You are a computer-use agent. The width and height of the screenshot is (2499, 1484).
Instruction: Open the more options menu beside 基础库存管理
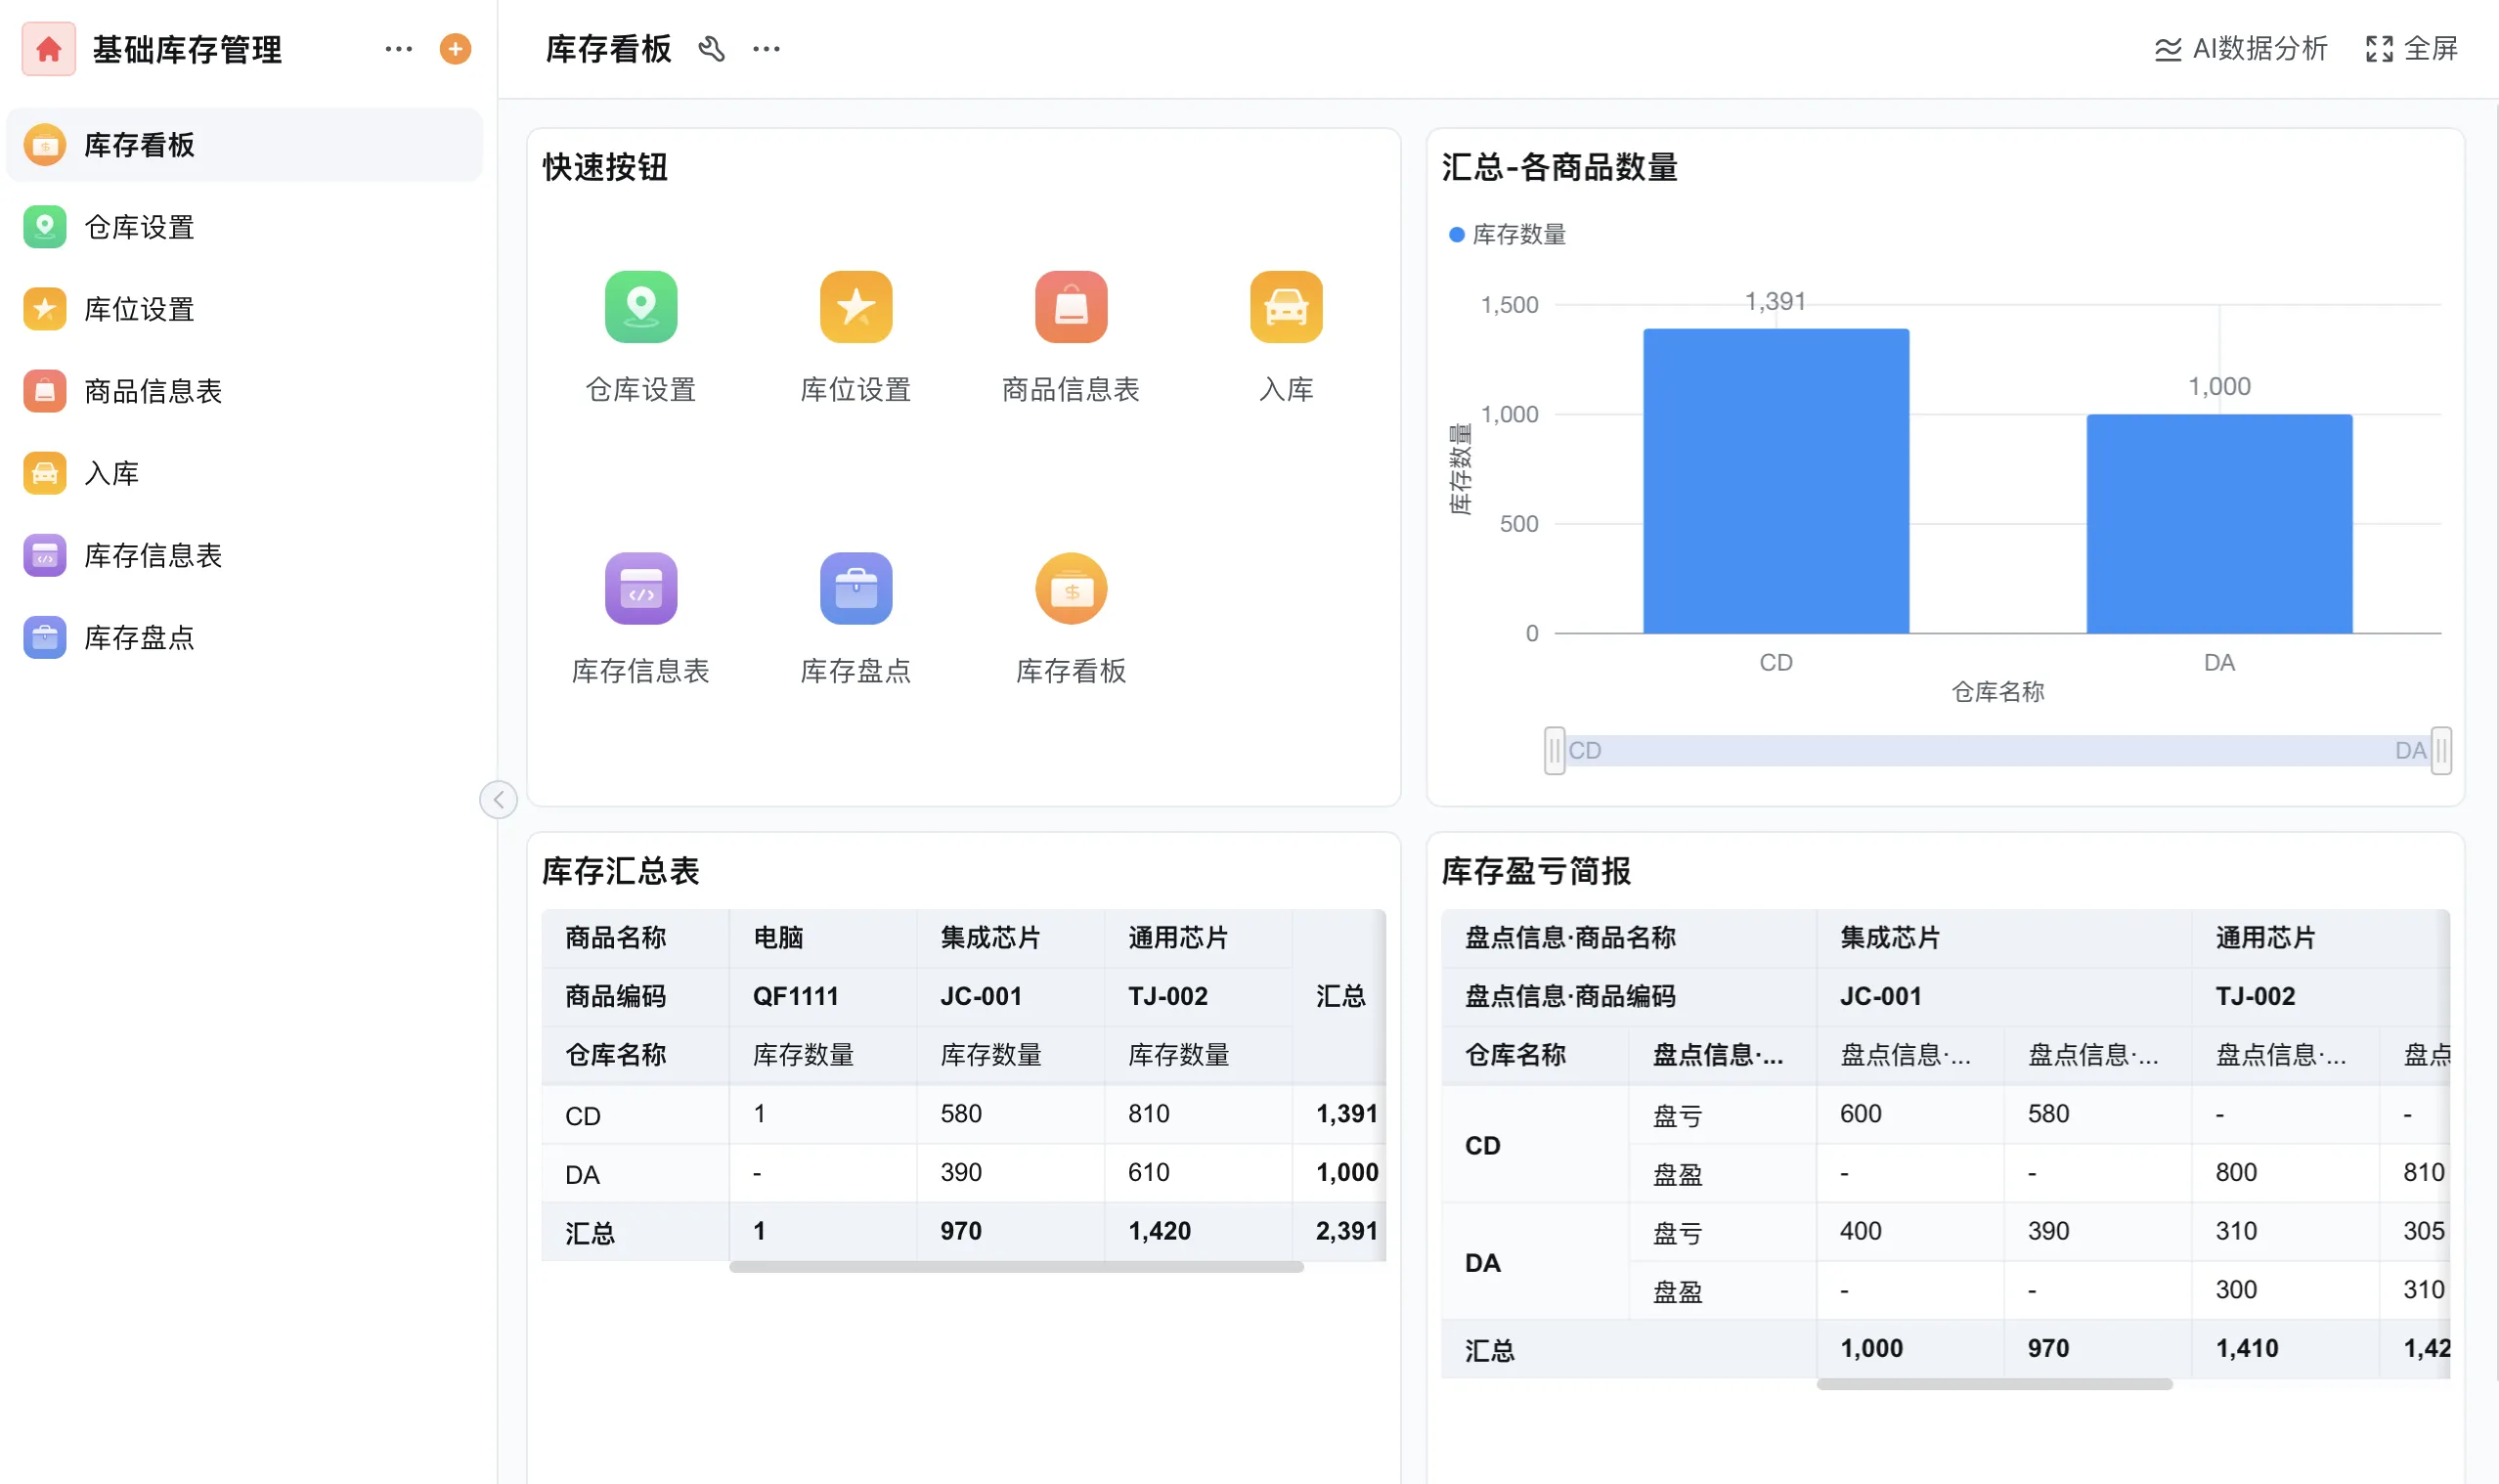pyautogui.click(x=398, y=48)
